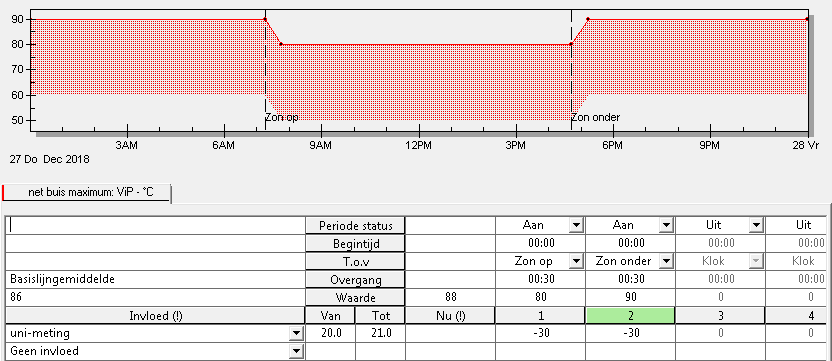The height and width of the screenshot is (361, 832).
Task: Expand the Zon op T.o.v dropdown
Action: click(576, 261)
